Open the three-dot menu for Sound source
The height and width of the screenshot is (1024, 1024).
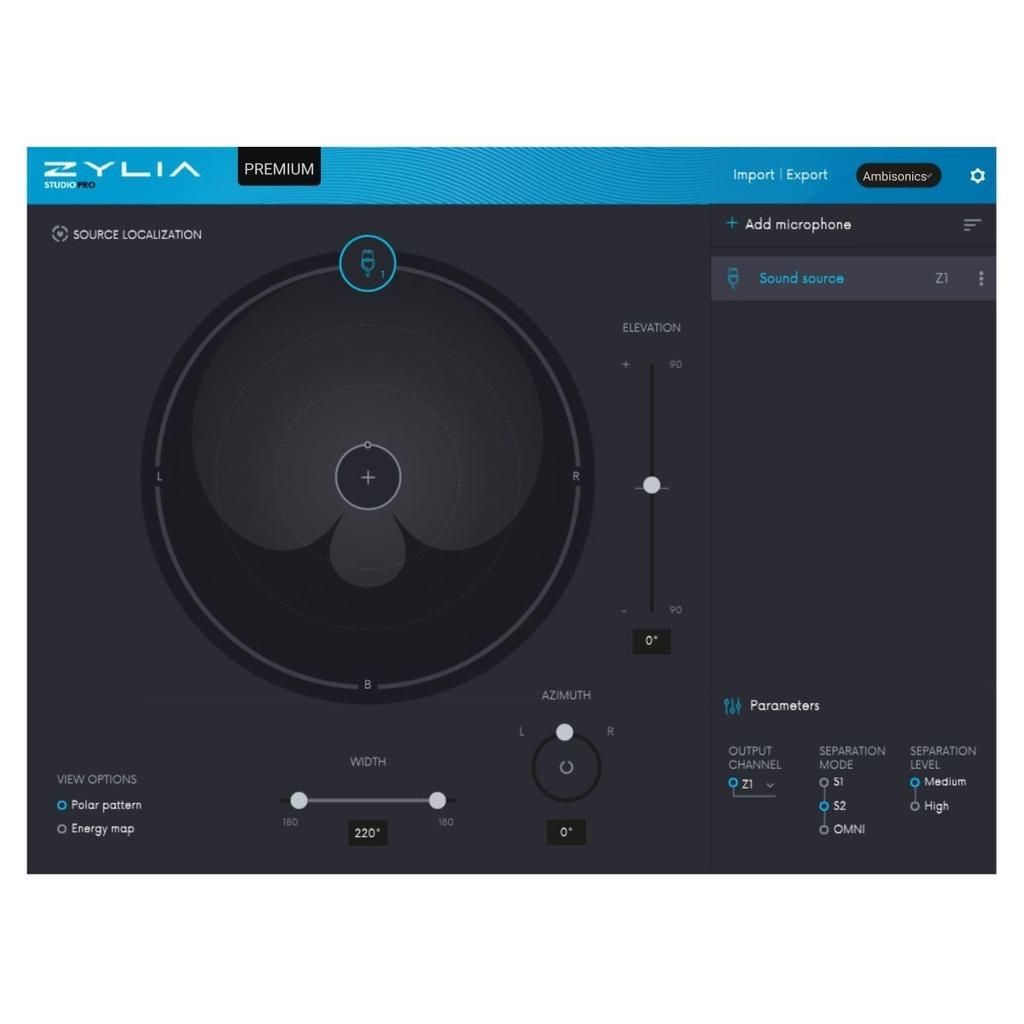click(980, 279)
